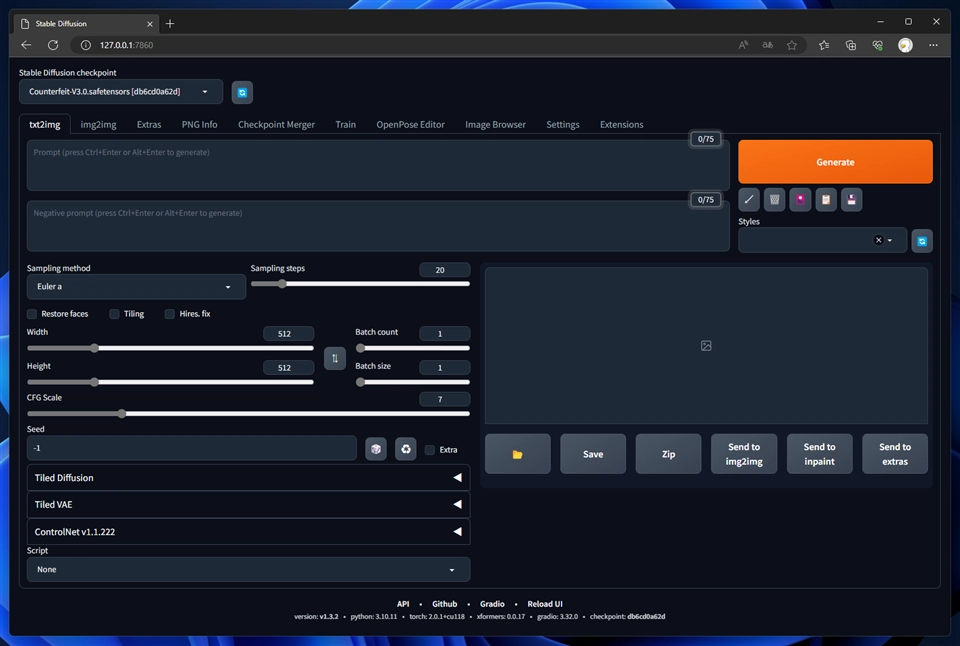Click the arrow icon under Generate to read prompt parameters

click(749, 200)
